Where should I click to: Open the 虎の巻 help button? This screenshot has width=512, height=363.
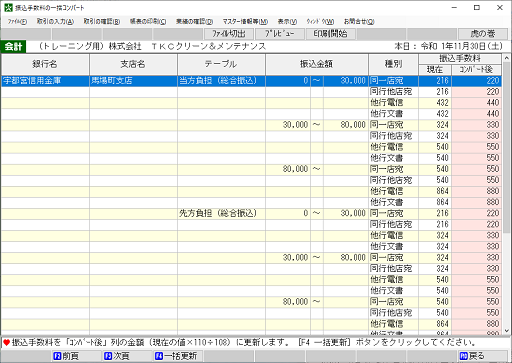pyautogui.click(x=483, y=34)
